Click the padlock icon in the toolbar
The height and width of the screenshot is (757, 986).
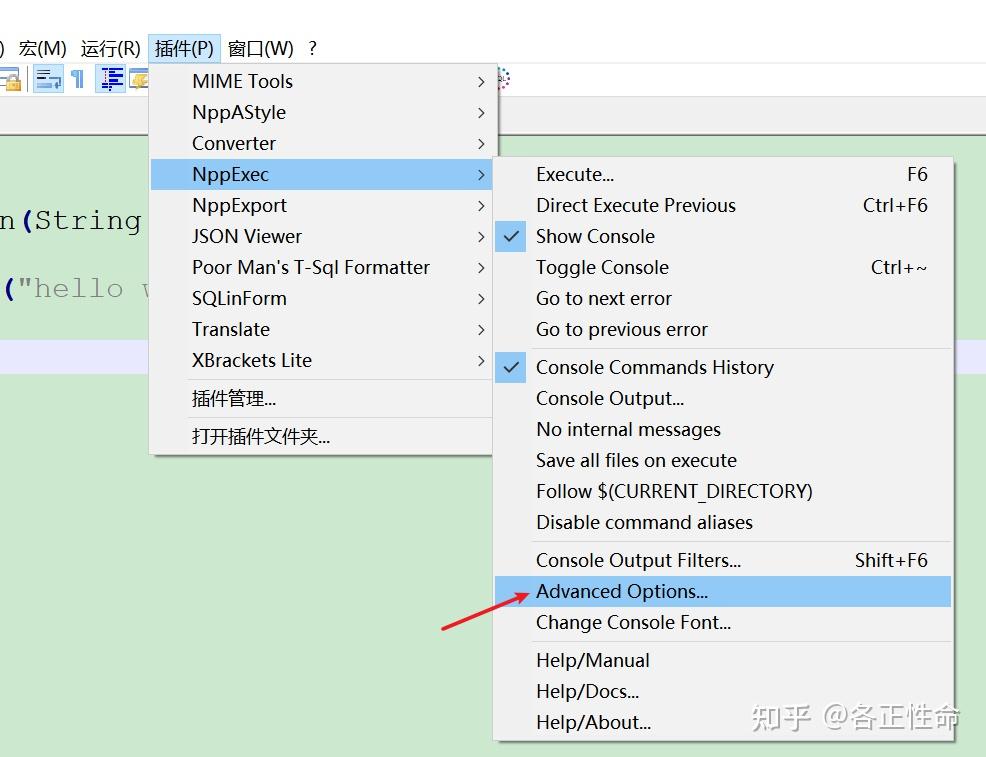click(11, 80)
